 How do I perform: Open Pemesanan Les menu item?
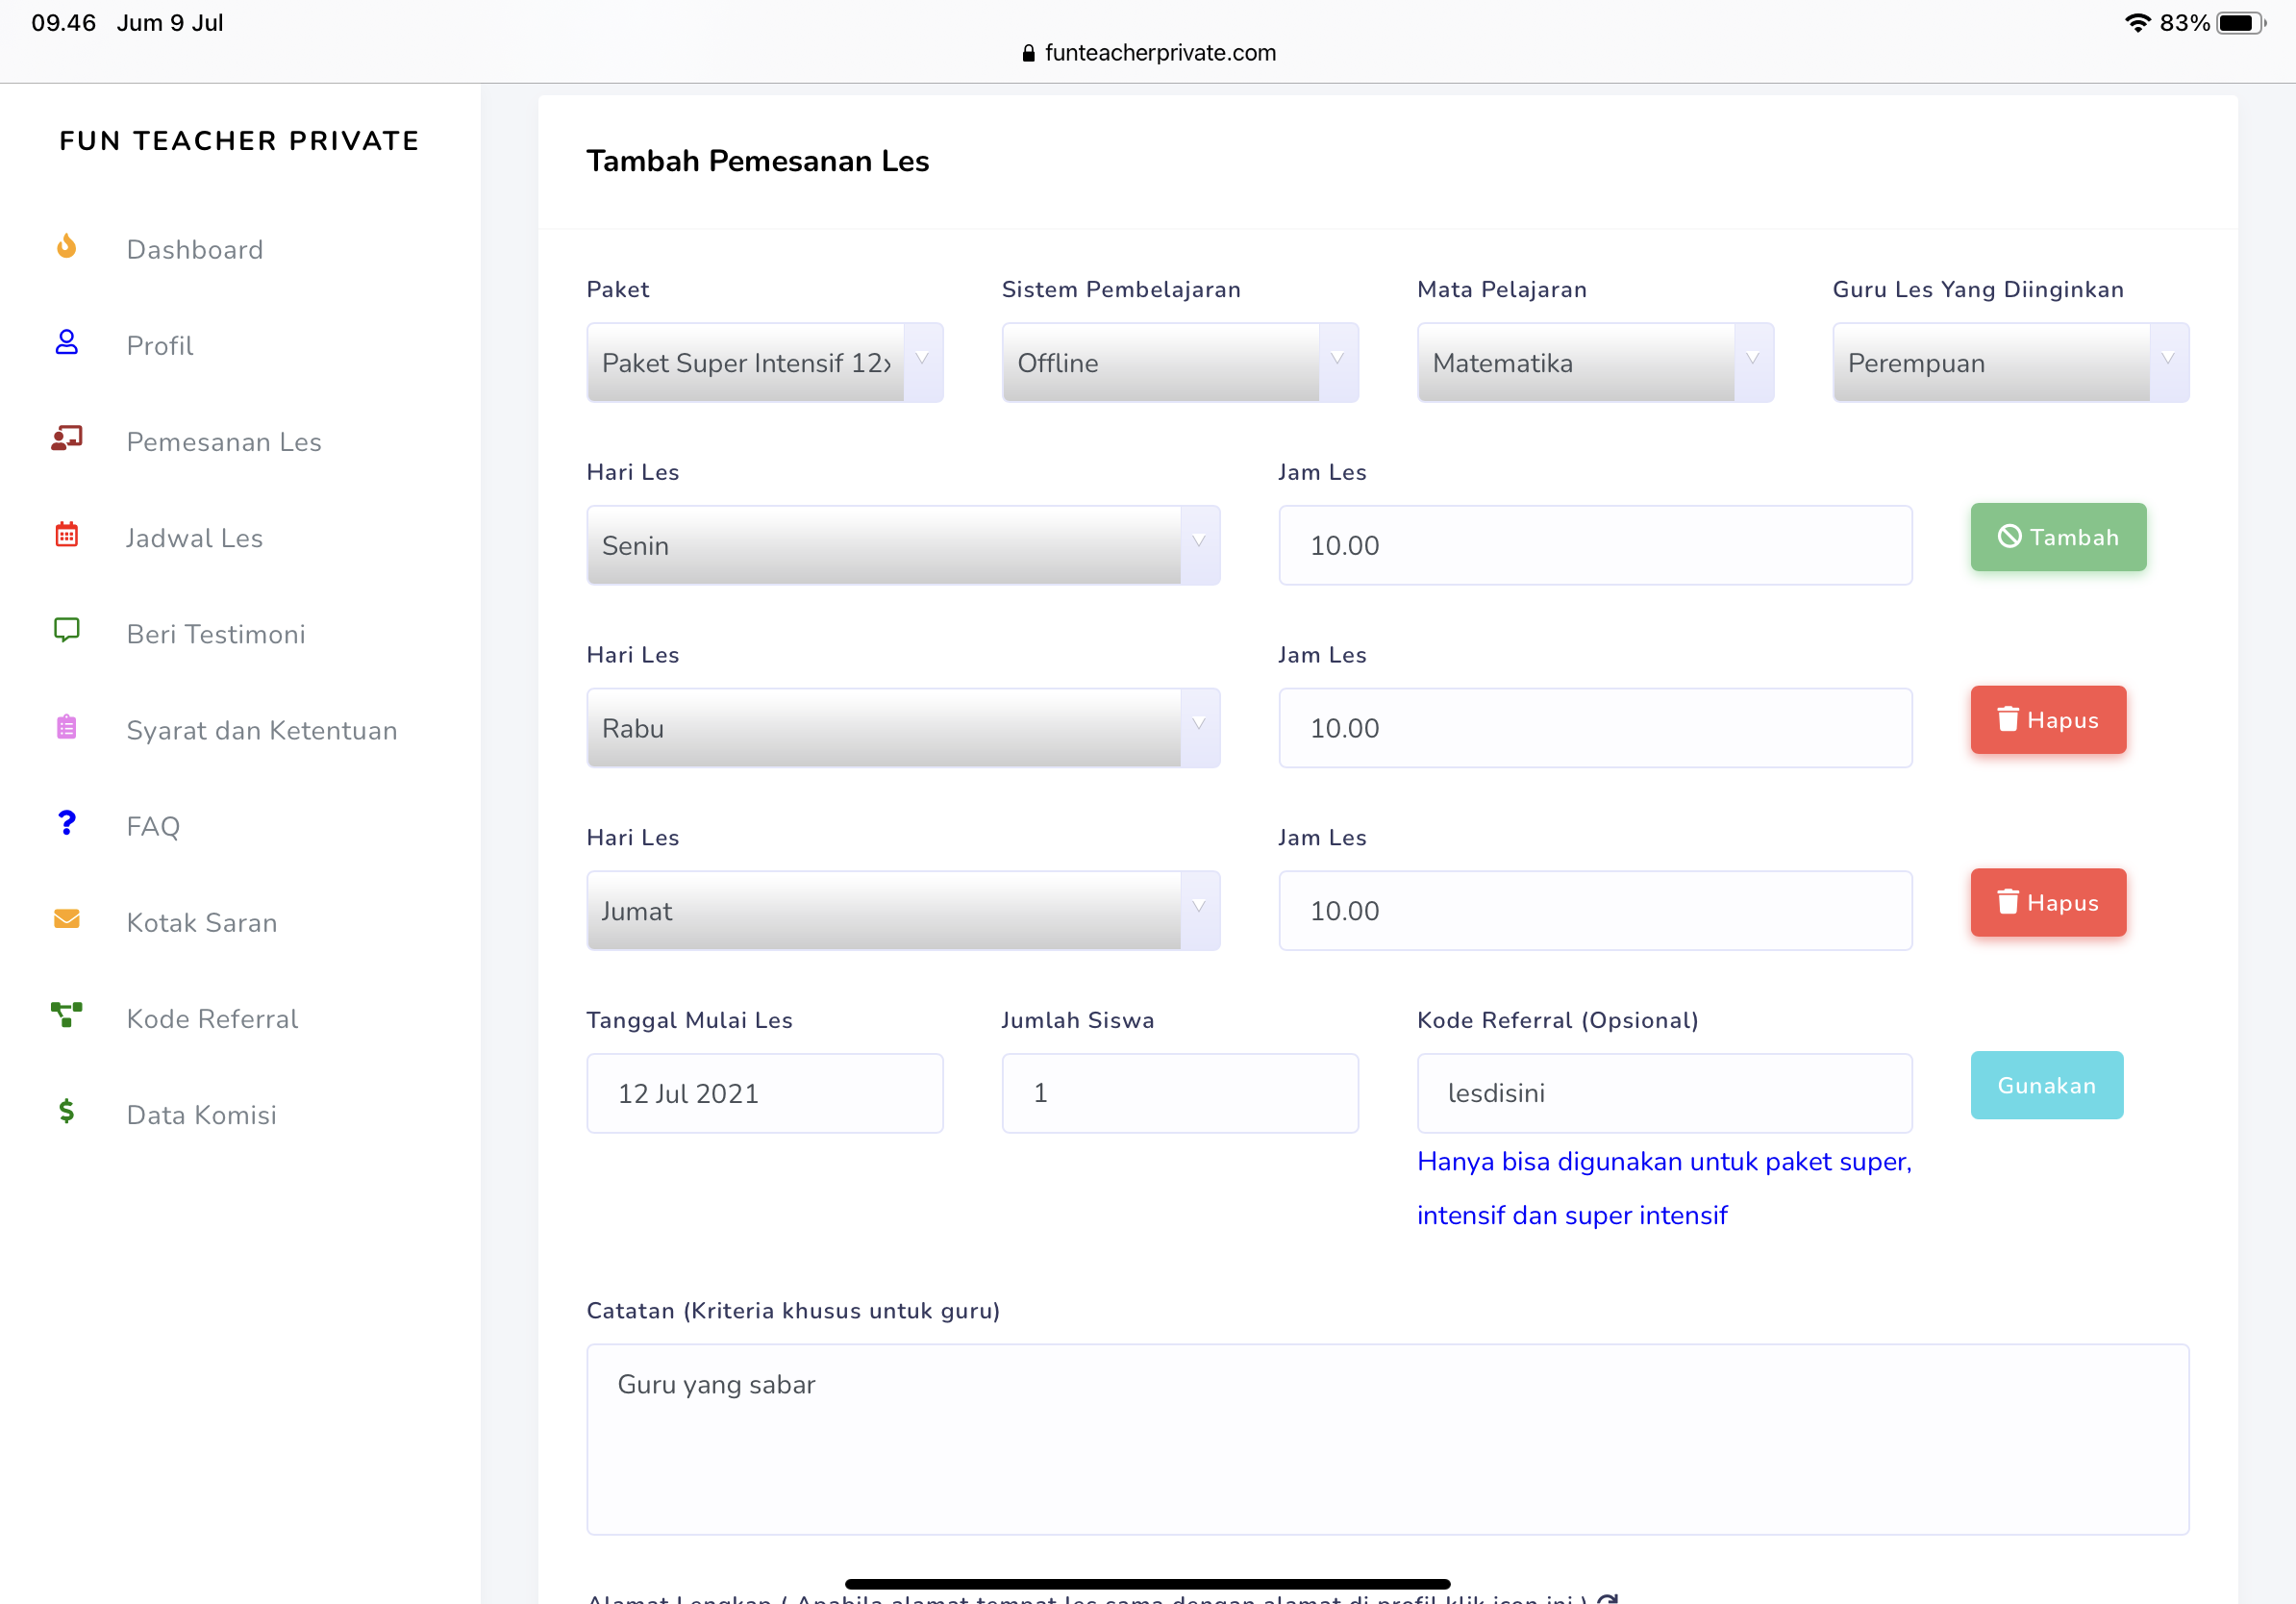coord(223,441)
